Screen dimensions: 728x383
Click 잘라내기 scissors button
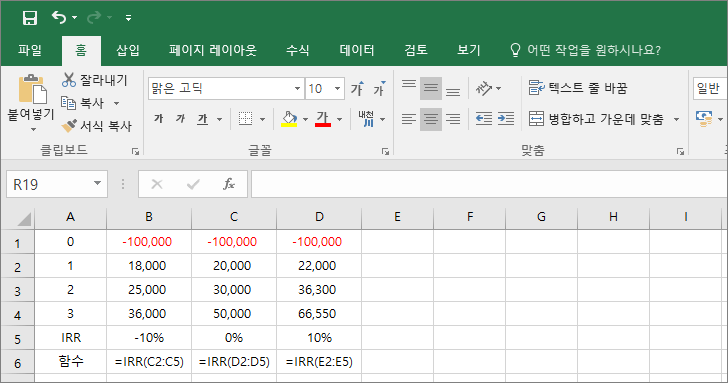click(x=94, y=80)
